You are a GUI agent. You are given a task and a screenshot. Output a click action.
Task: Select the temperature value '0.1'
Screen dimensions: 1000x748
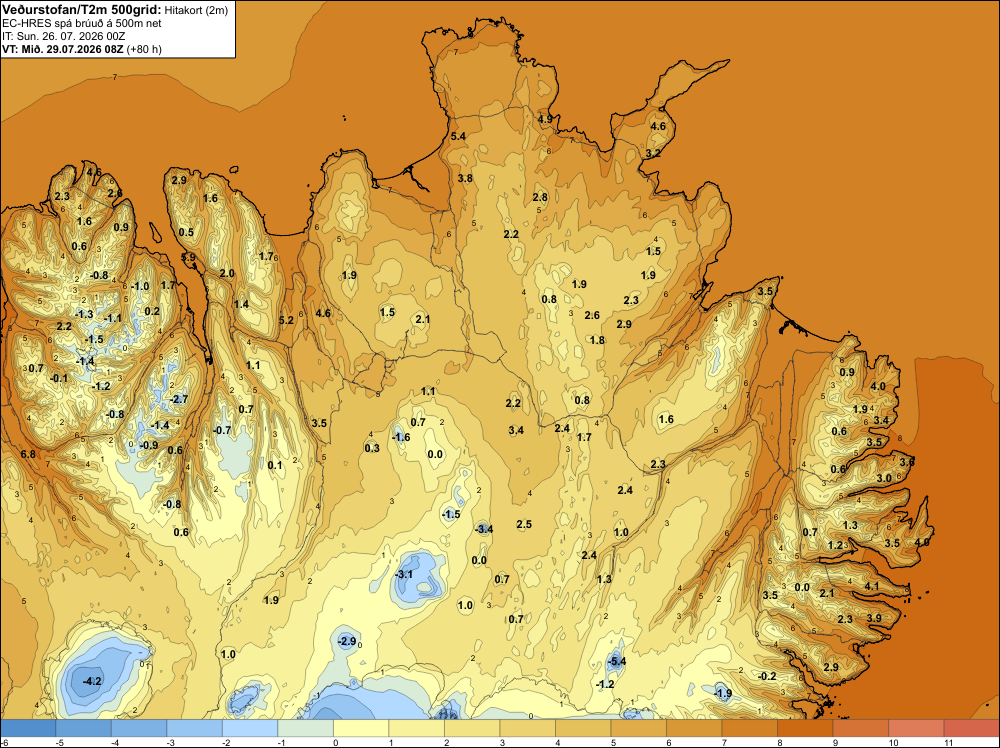click(275, 465)
